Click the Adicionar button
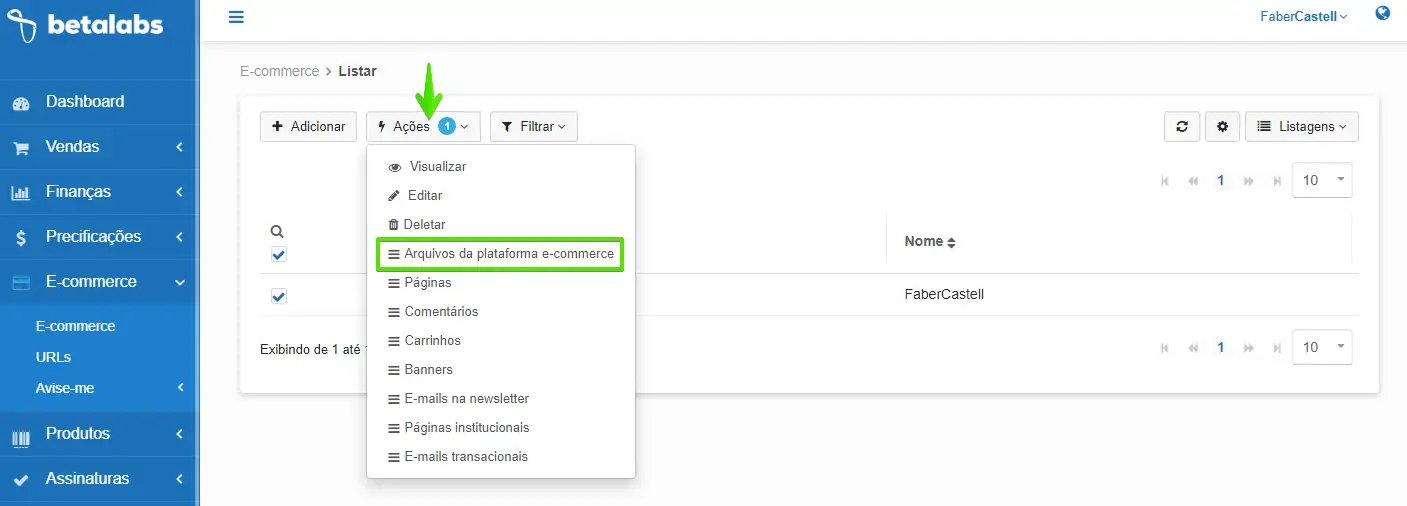1407x506 pixels. coord(308,127)
